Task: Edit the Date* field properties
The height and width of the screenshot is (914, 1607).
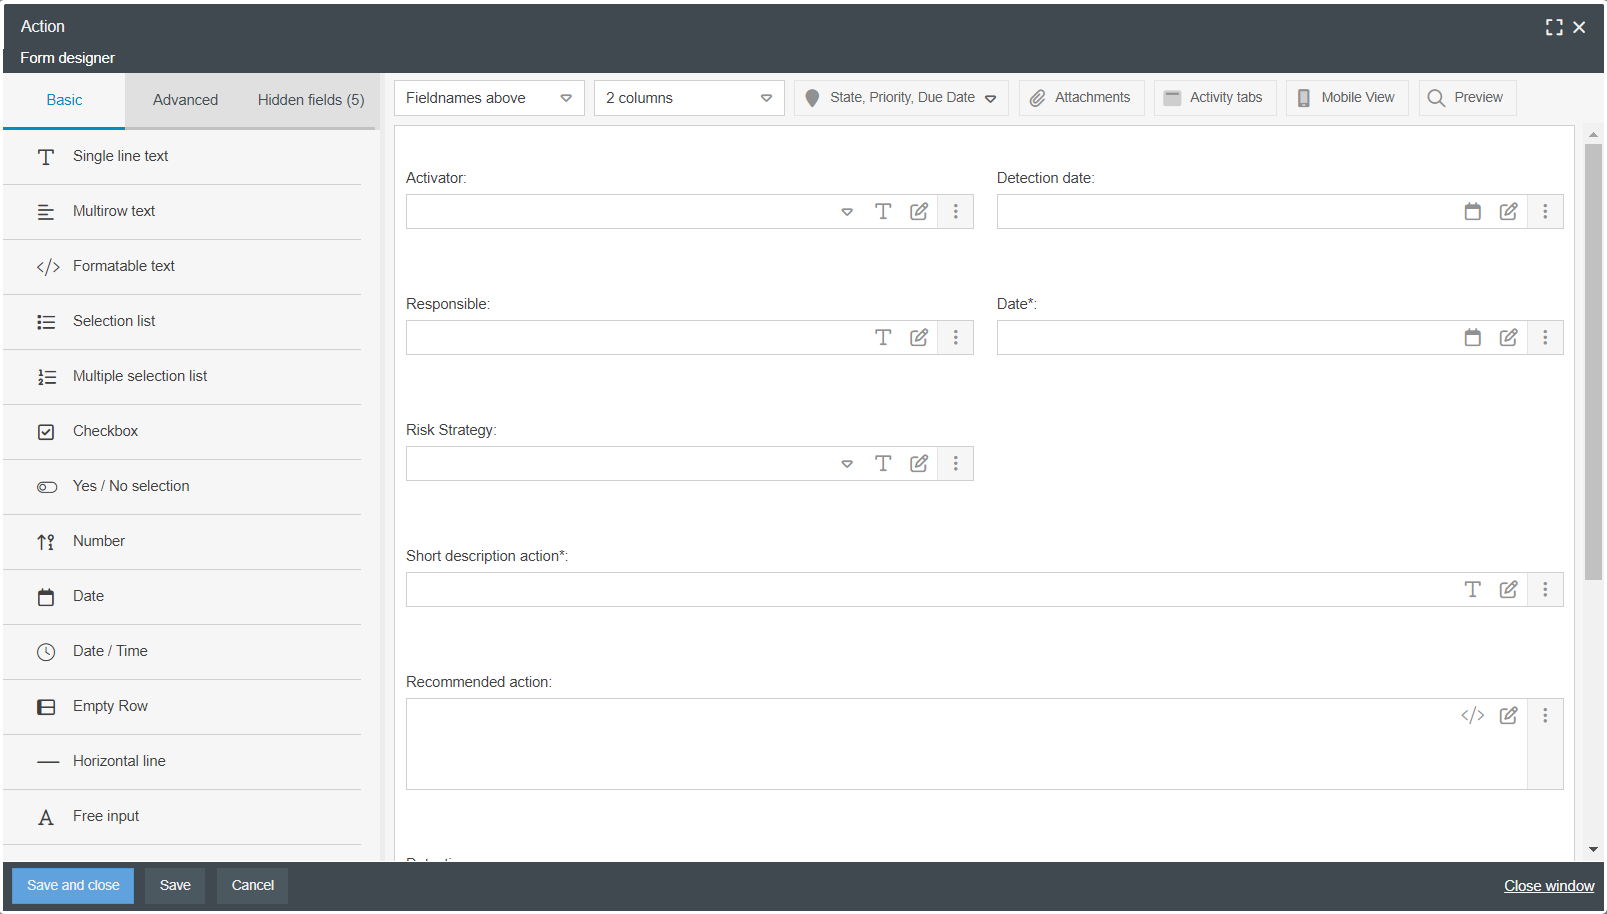Action: [1509, 337]
